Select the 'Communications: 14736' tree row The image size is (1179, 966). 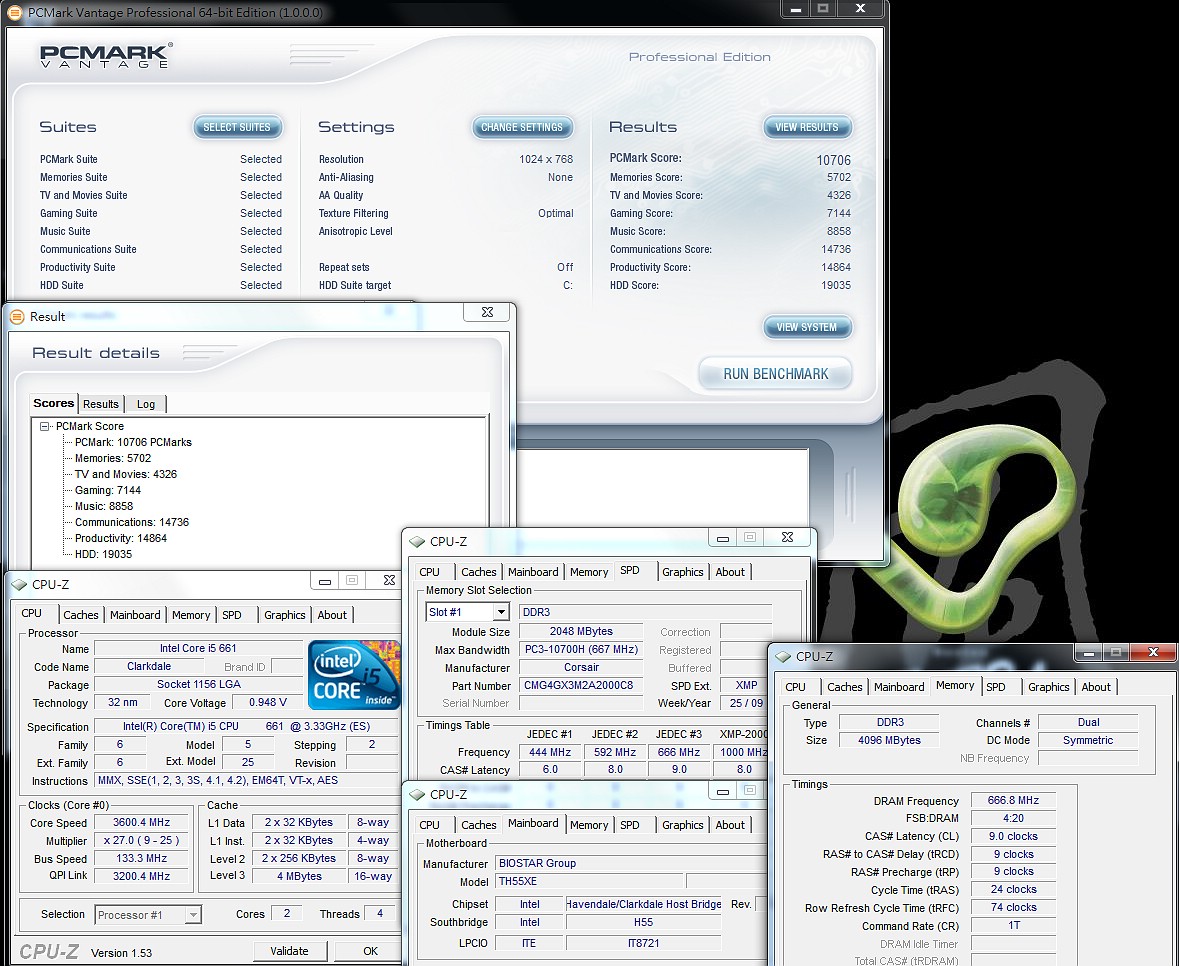132,522
